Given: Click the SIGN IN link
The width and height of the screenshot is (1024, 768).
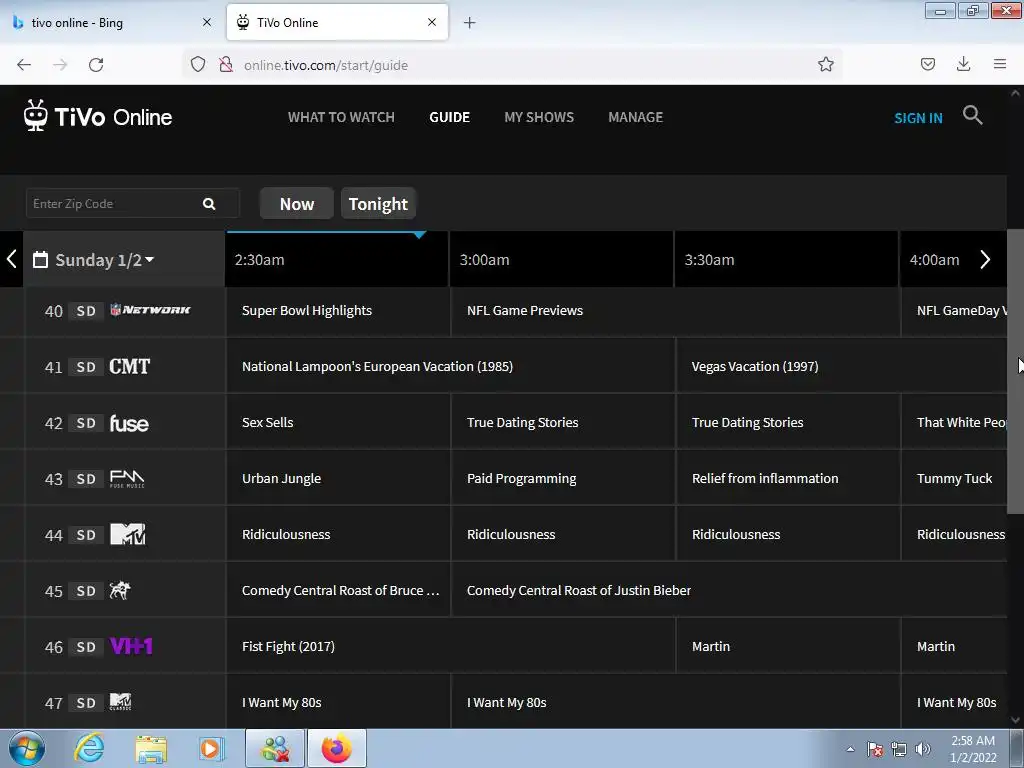Looking at the screenshot, I should [918, 118].
